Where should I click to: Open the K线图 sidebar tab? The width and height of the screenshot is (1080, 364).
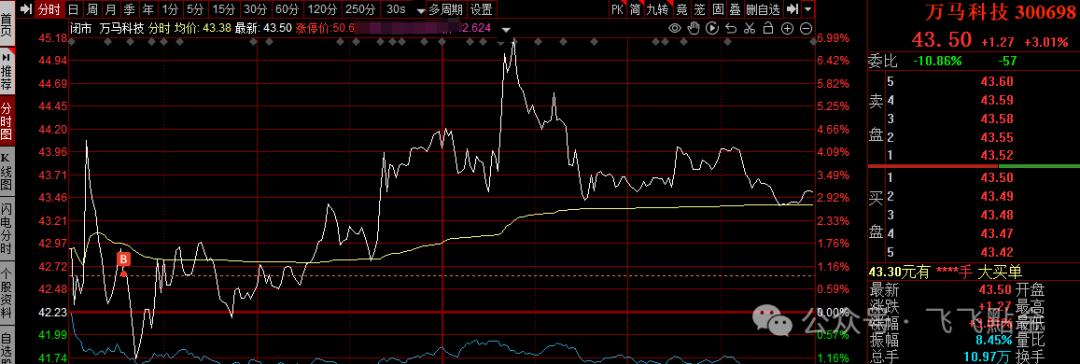[x=6, y=171]
